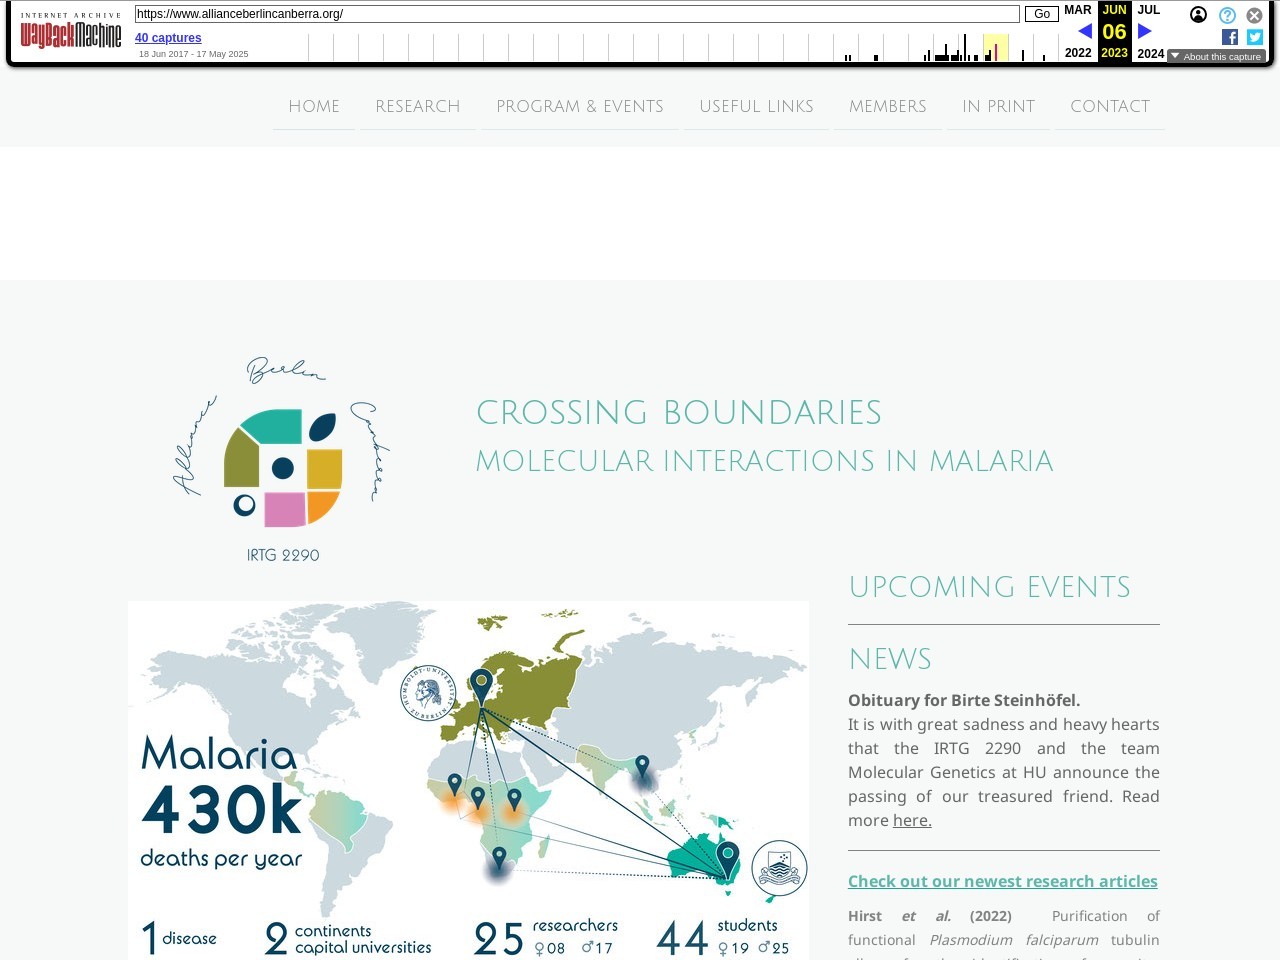Click 'Obituary for Birte Steinhöfel.' text
The image size is (1280, 960).
(964, 700)
